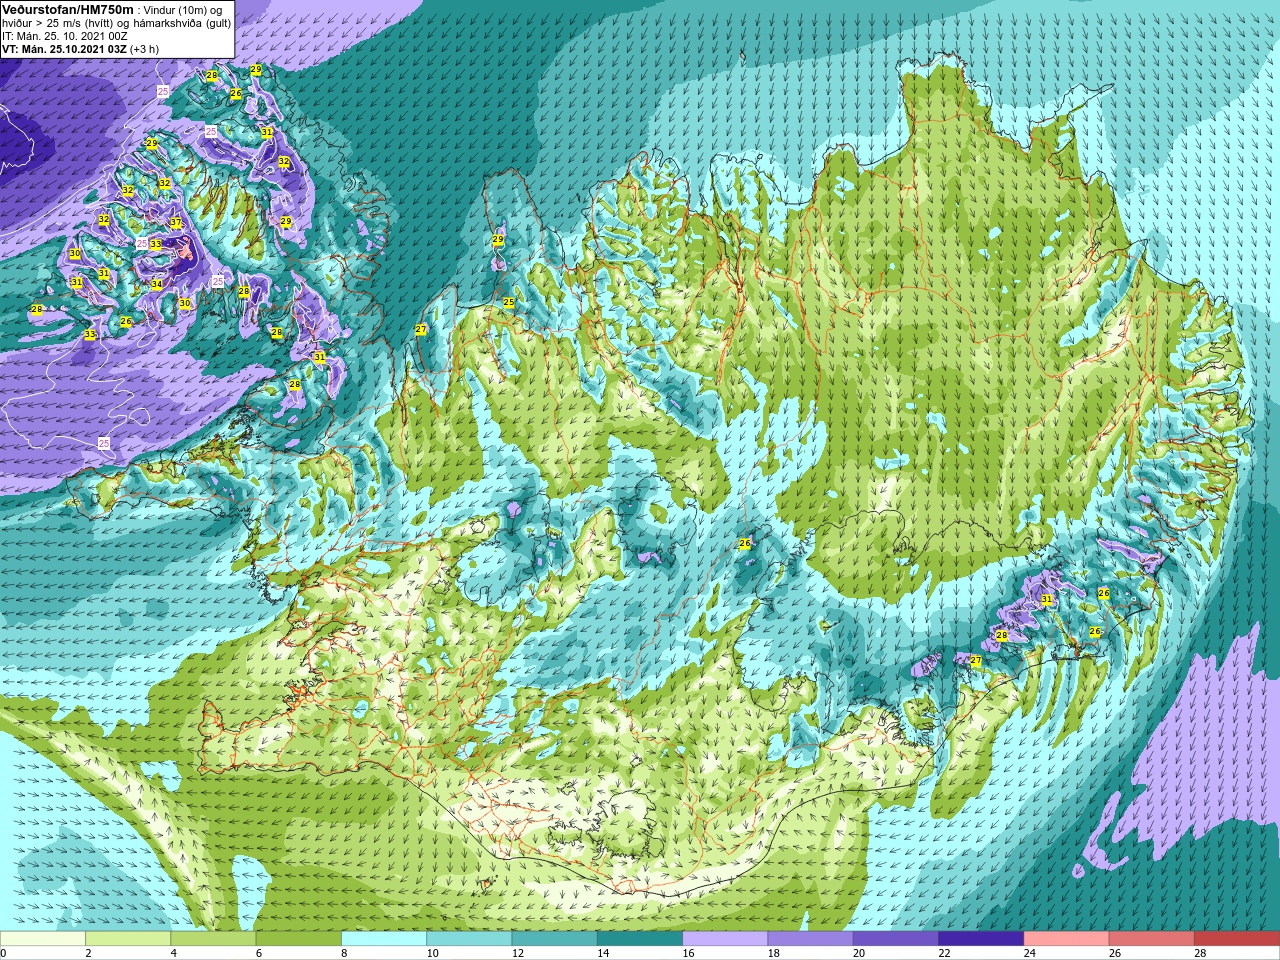Click the legend tick label '8'
Screen dimensions: 1280x960
click(x=344, y=953)
